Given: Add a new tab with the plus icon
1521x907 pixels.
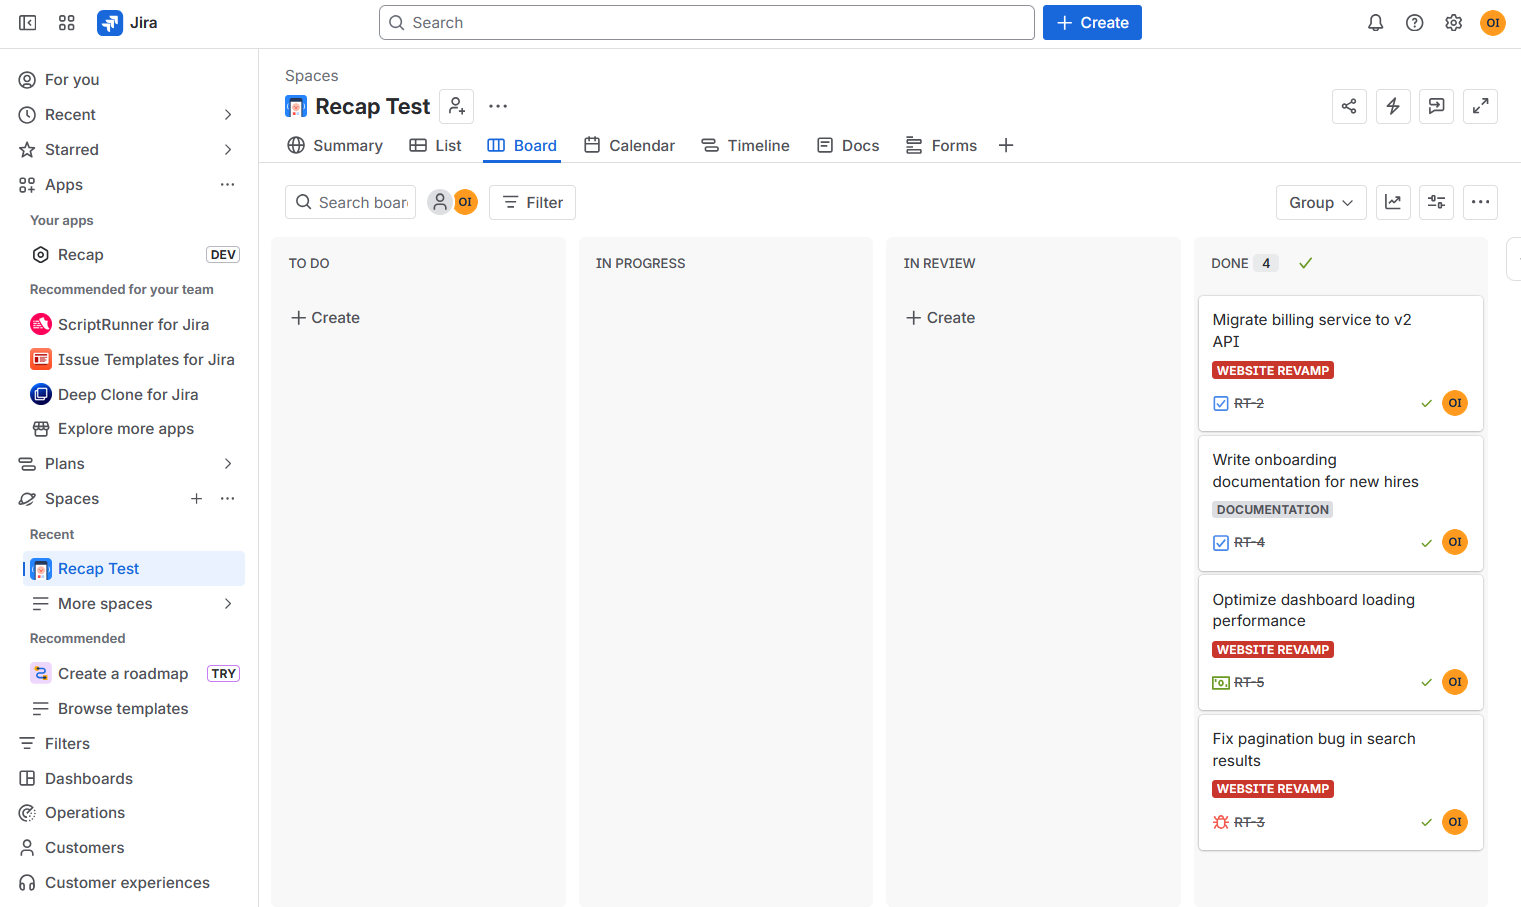Looking at the screenshot, I should pos(1006,146).
